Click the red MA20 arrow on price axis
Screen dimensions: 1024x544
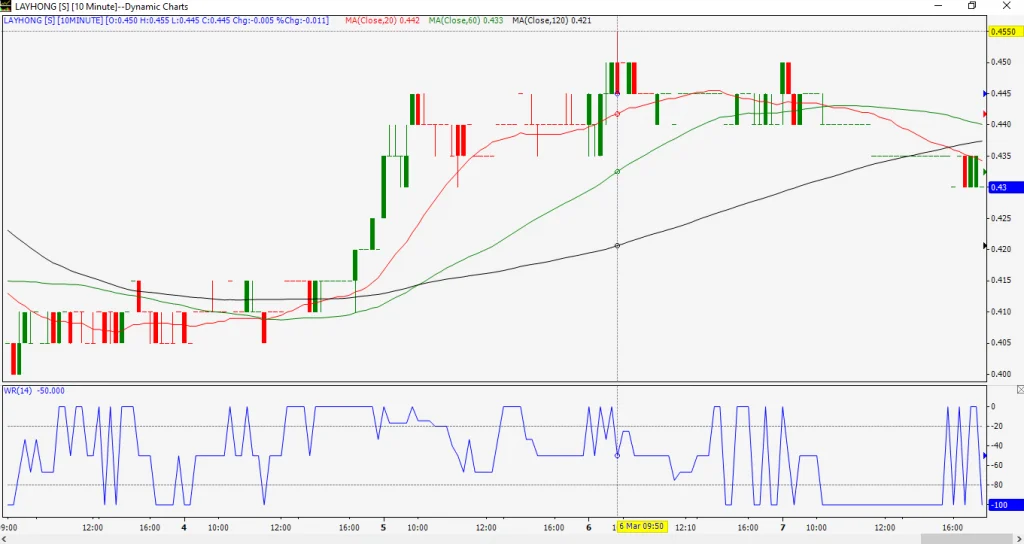tap(985, 114)
